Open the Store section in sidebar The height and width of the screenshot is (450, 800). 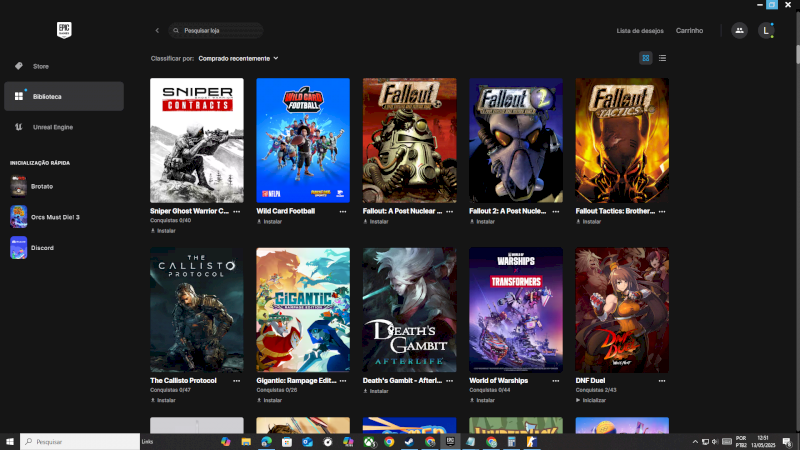tap(40, 66)
